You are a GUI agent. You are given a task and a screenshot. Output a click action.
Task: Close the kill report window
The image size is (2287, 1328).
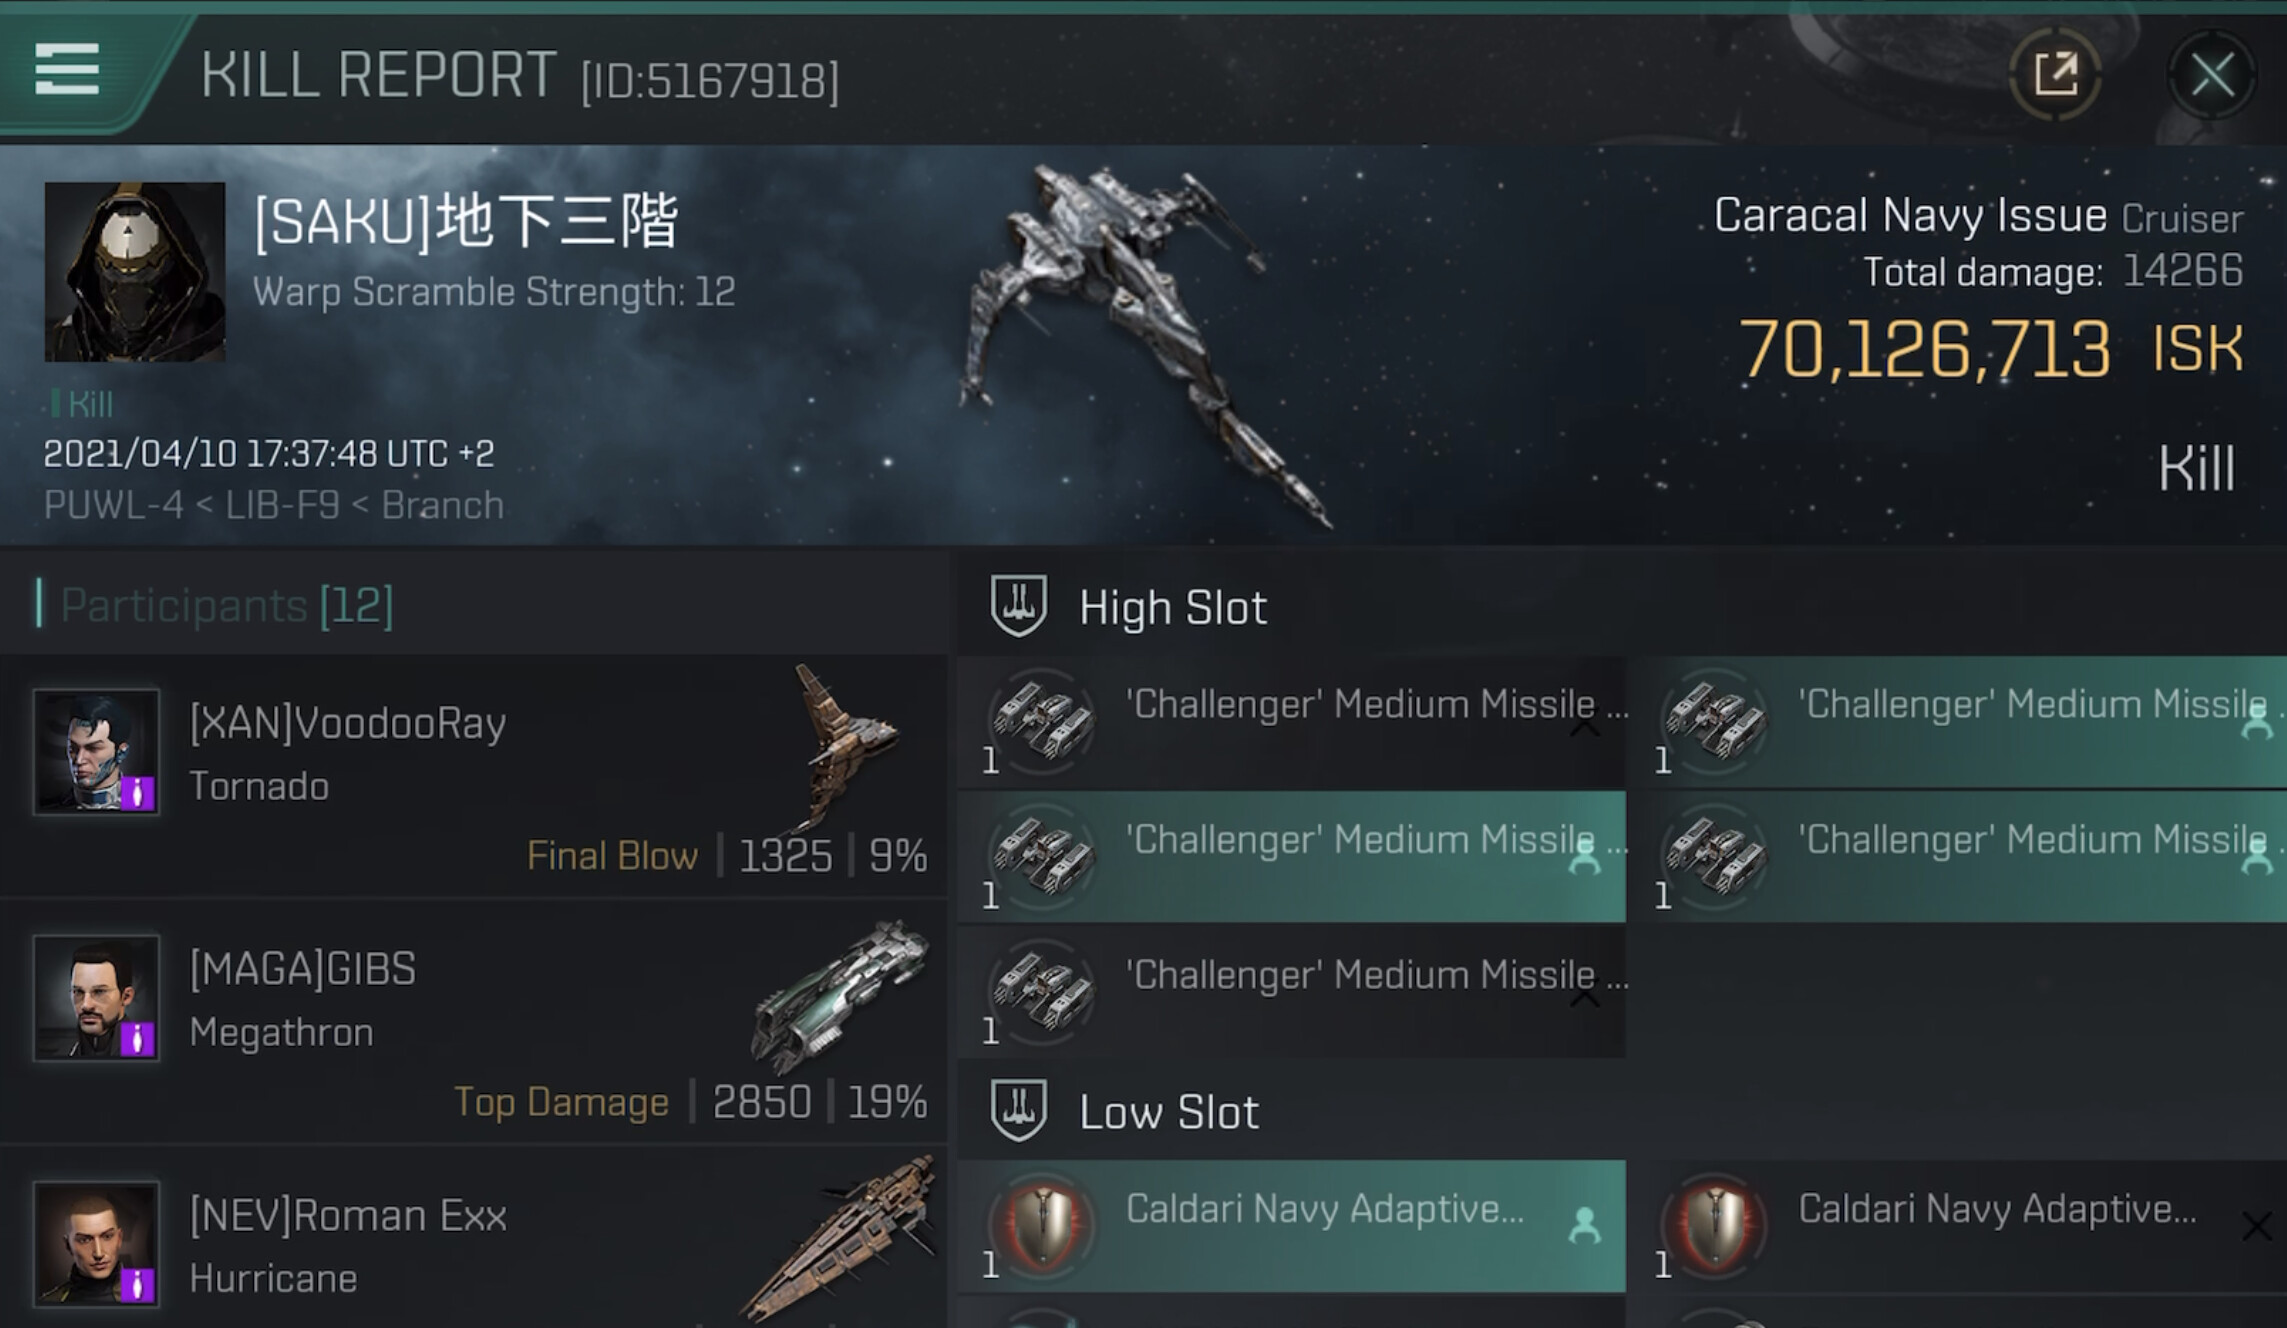(2211, 74)
